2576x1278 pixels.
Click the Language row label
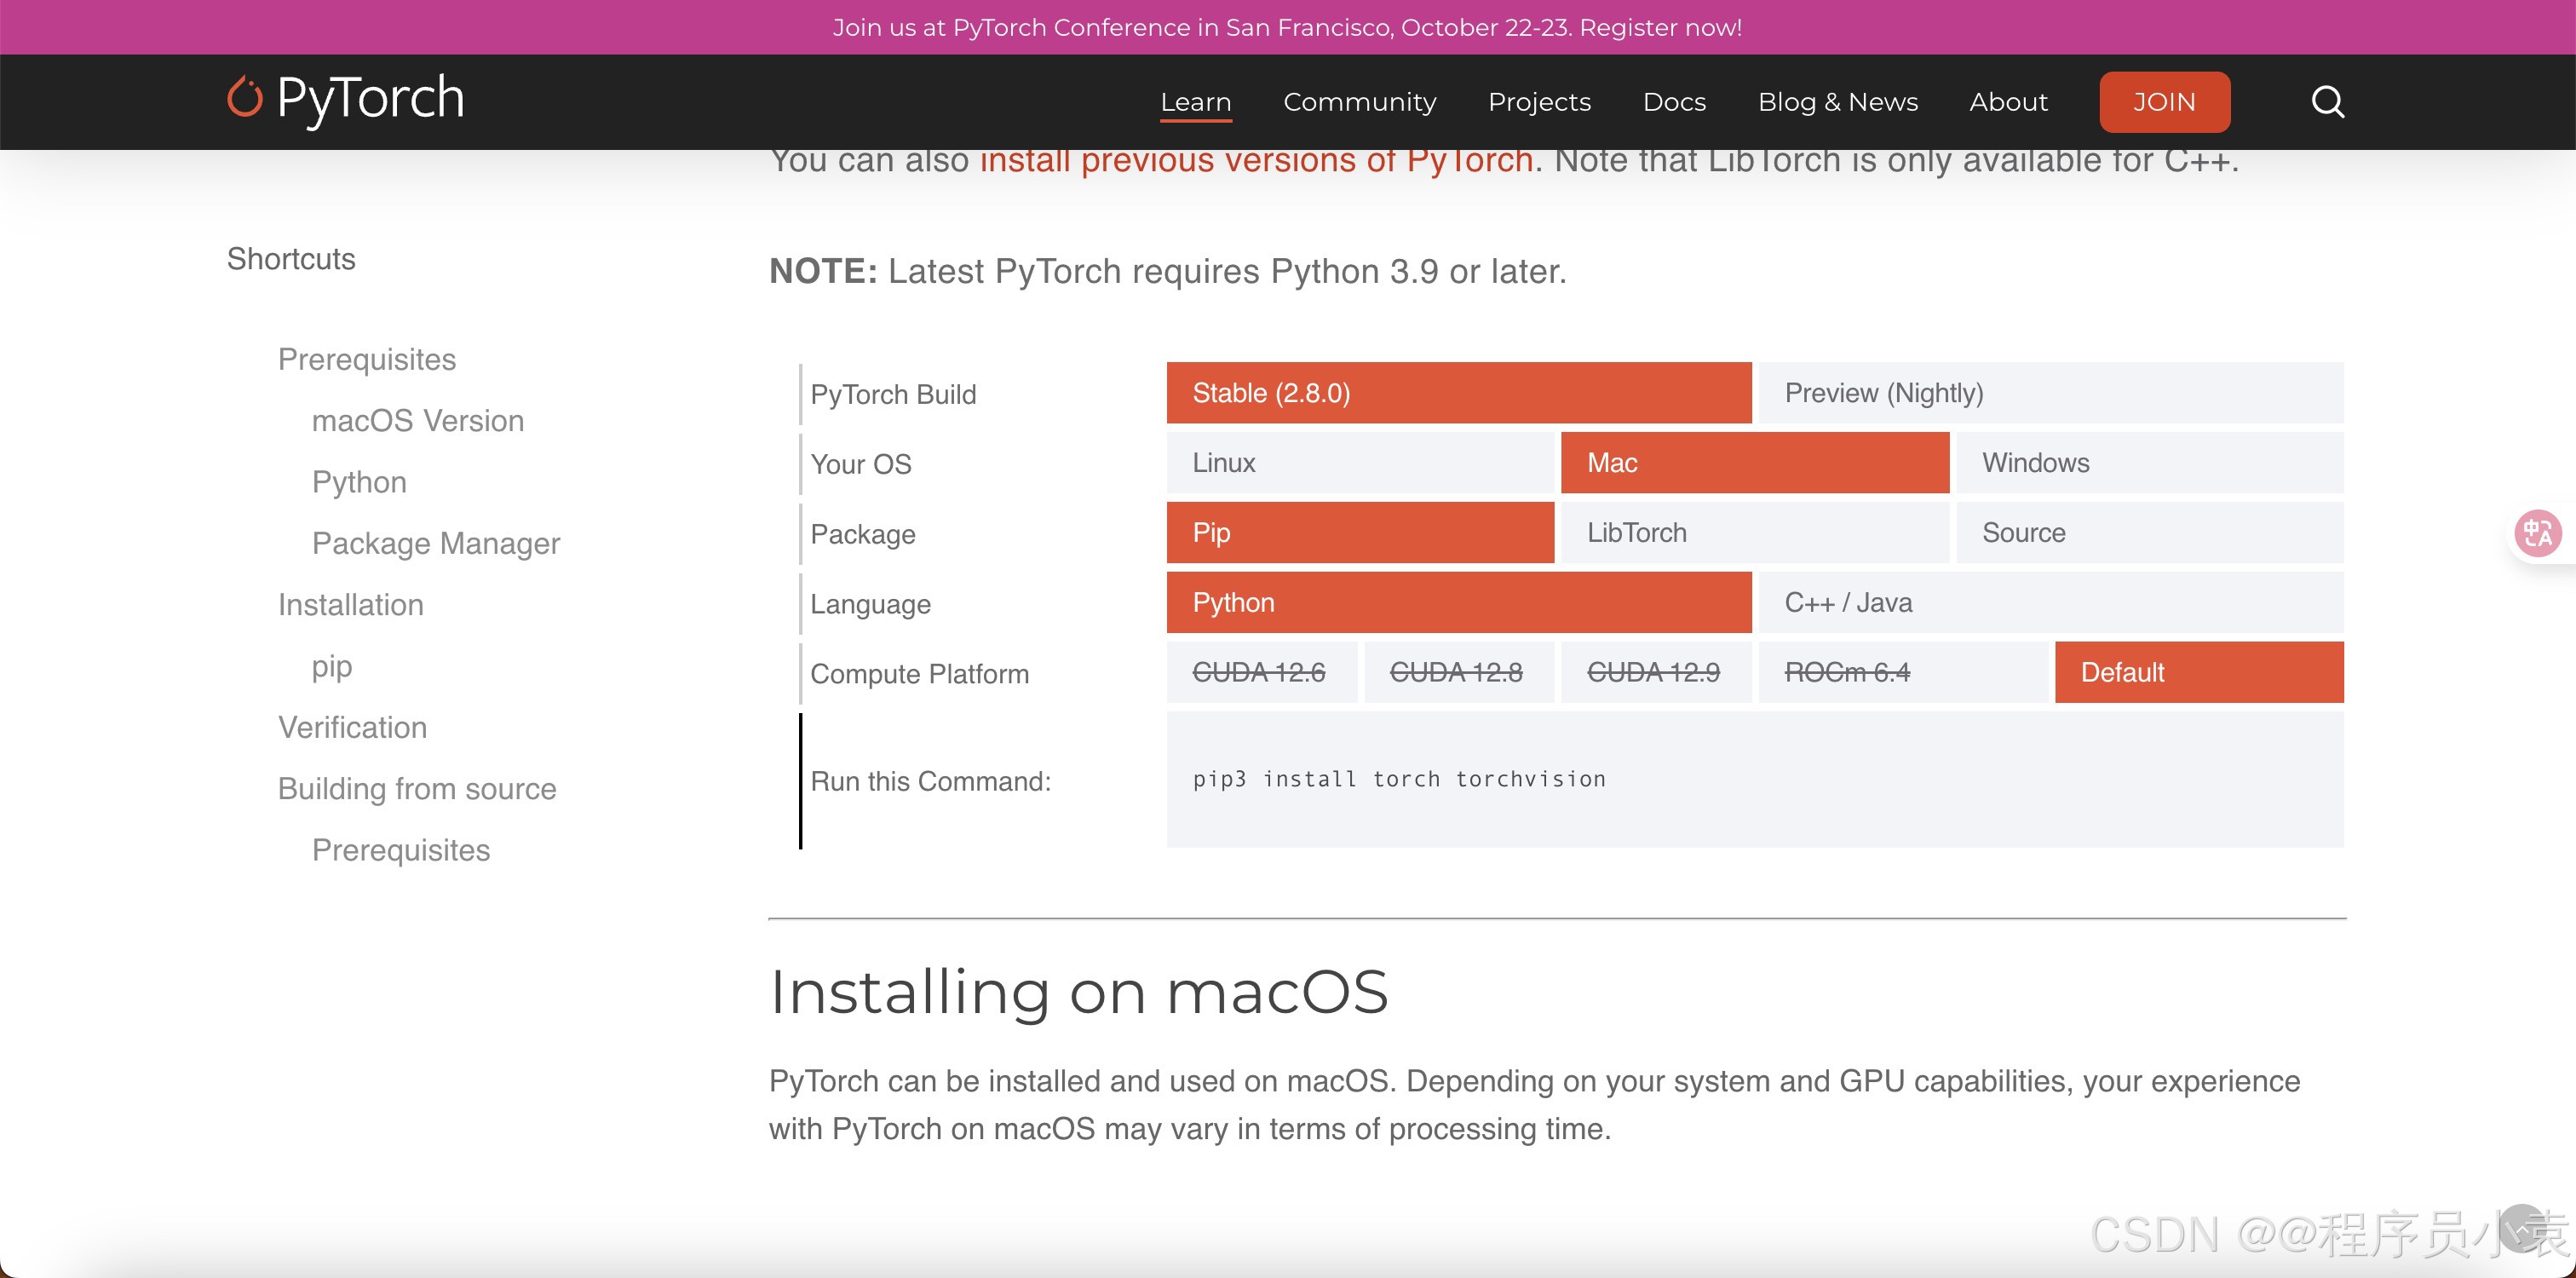tap(870, 604)
